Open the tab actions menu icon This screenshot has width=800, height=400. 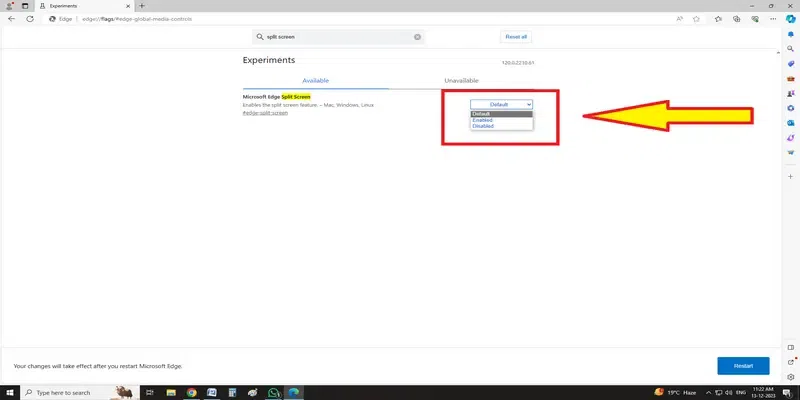click(x=24, y=6)
